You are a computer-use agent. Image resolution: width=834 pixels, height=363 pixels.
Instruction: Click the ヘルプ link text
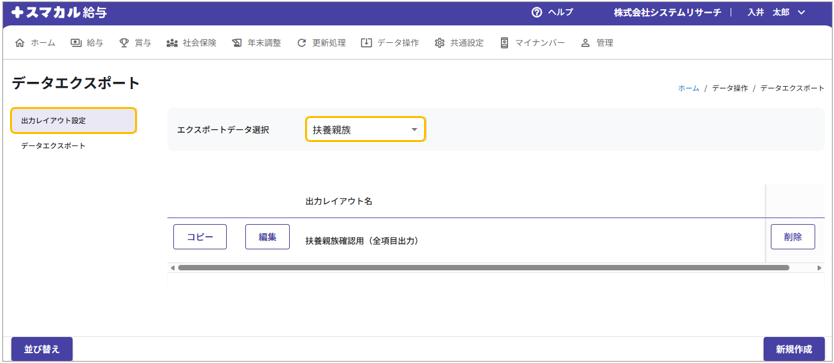point(560,12)
